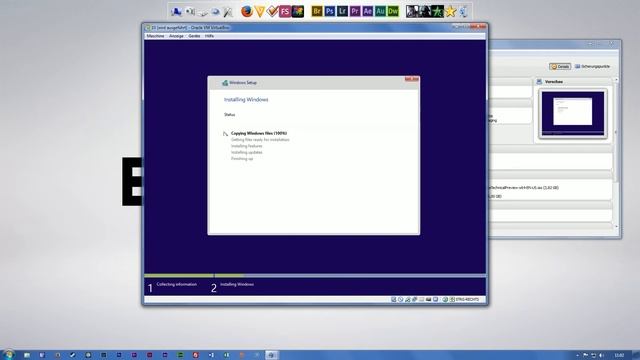Viewport: 640px width, 360px height.
Task: Launch Firefox from the top dock
Action: (x=247, y=11)
